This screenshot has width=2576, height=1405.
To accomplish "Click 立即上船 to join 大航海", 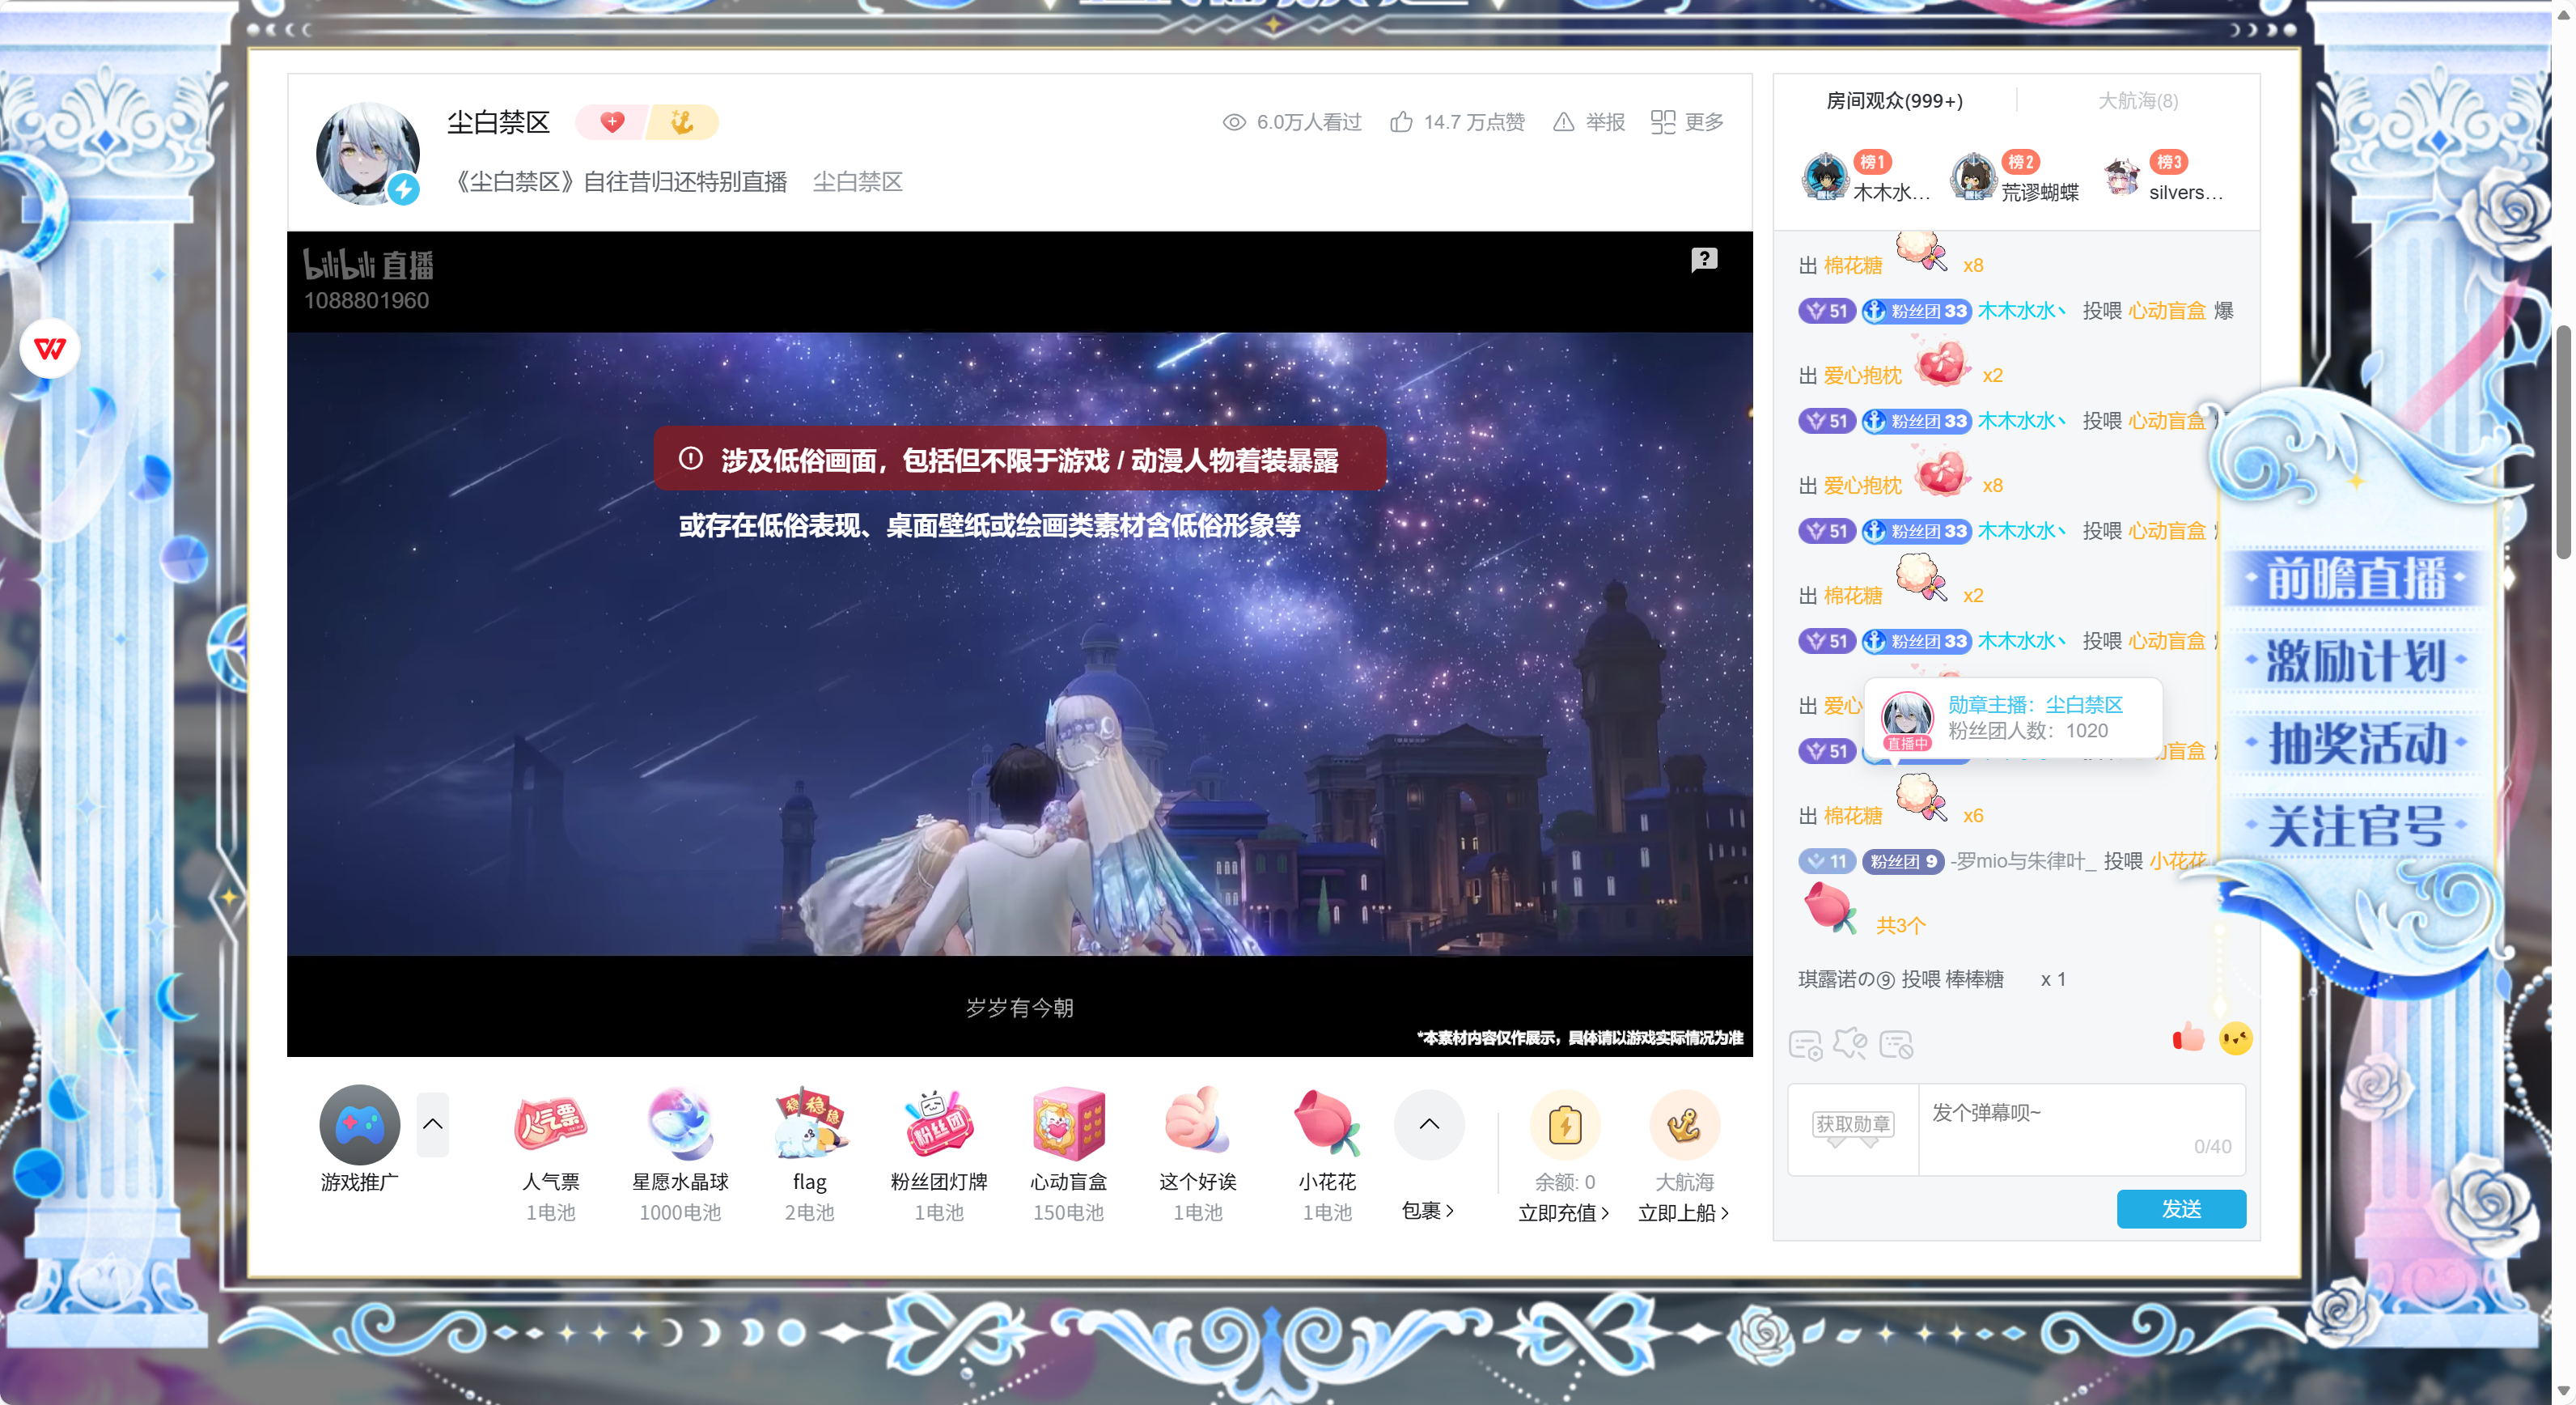I will [1684, 1213].
